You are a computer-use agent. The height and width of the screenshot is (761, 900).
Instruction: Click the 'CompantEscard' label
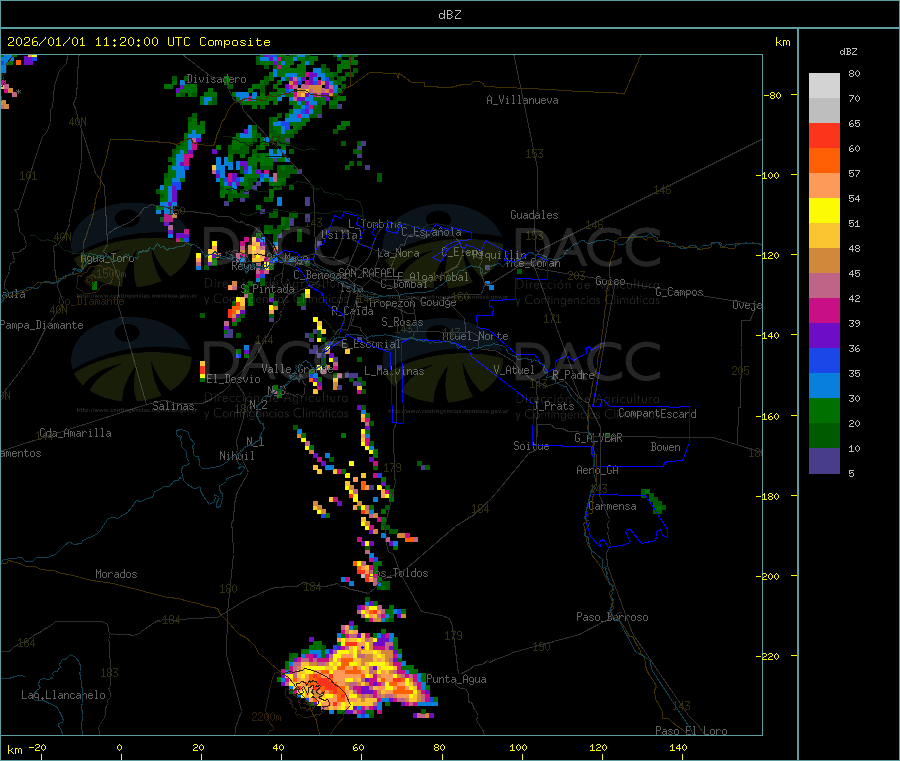[657, 413]
